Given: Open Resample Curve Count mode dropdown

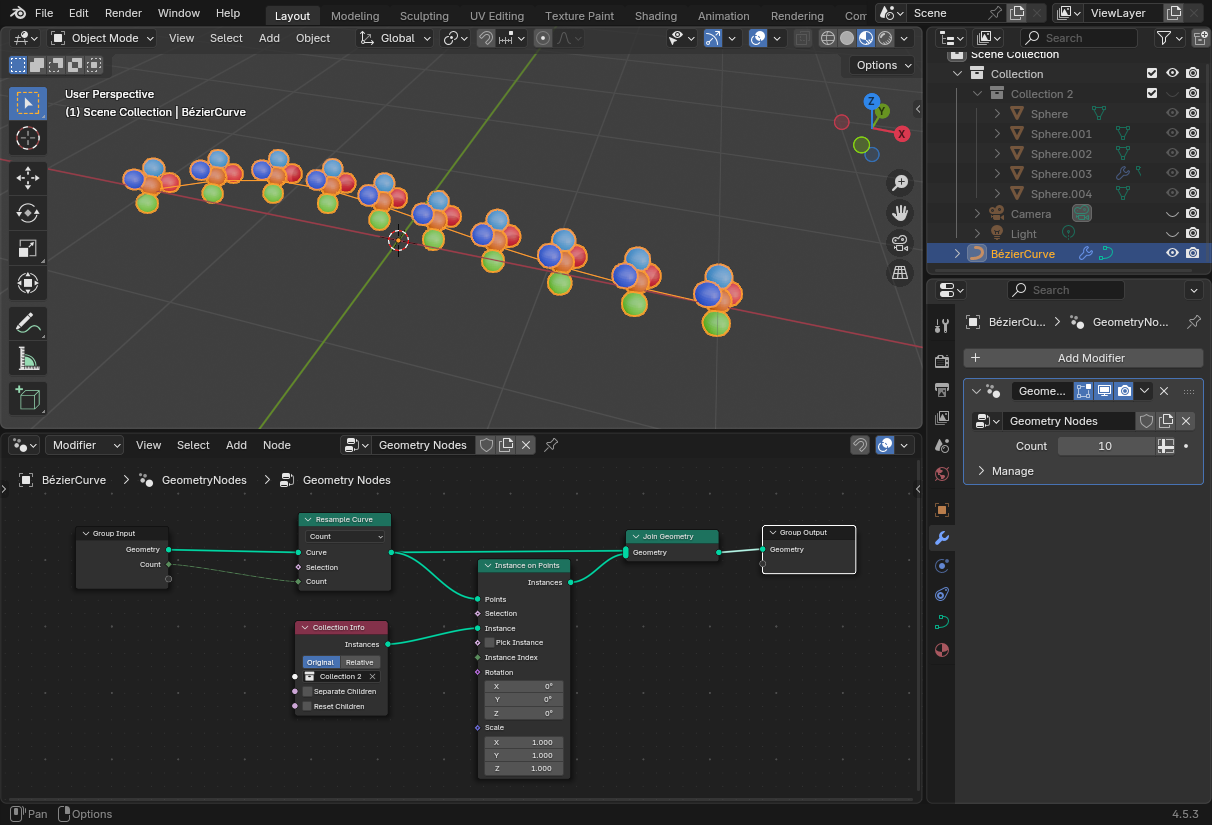Looking at the screenshot, I should tap(346, 537).
